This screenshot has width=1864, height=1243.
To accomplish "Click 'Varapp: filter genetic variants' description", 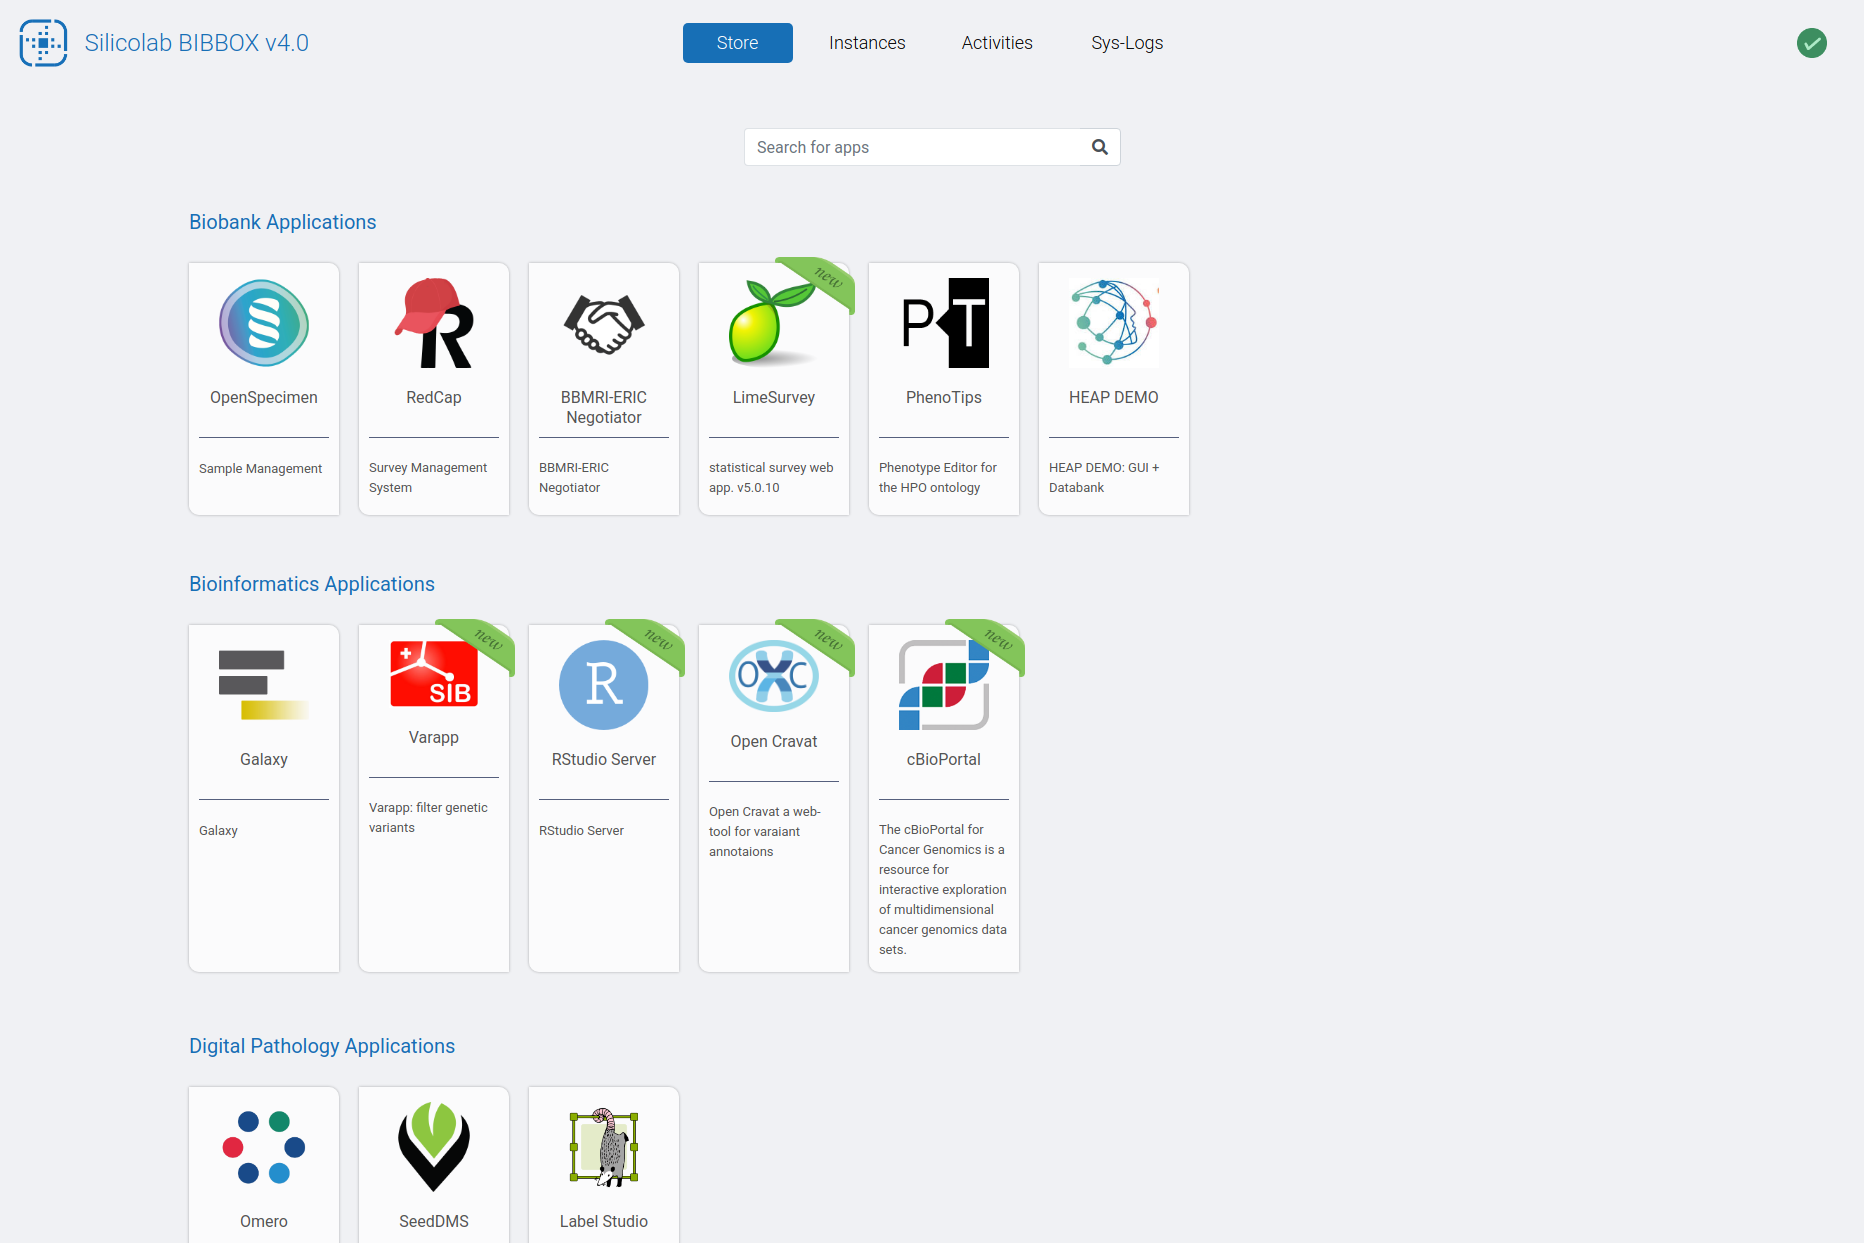I will 428,817.
